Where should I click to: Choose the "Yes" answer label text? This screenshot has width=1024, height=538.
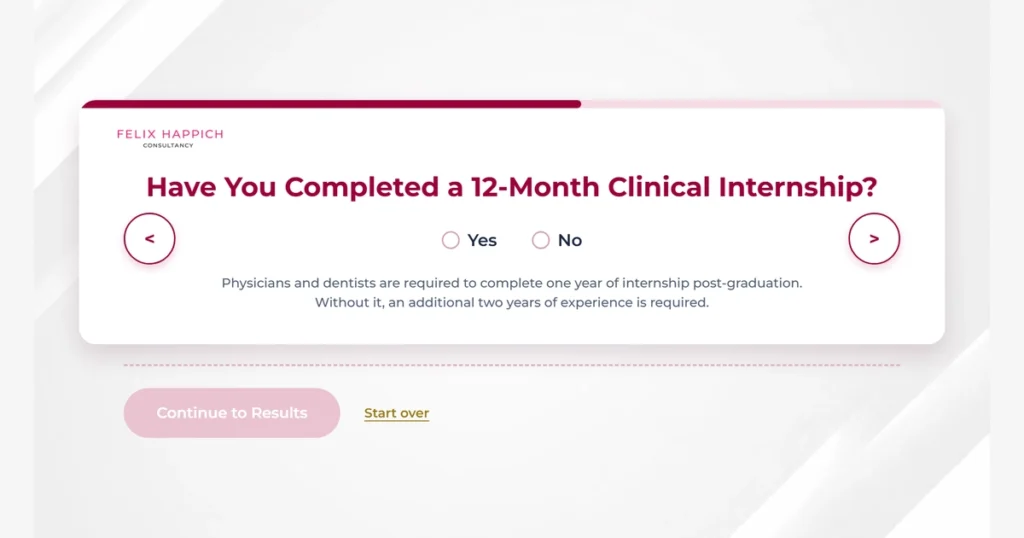(x=482, y=240)
